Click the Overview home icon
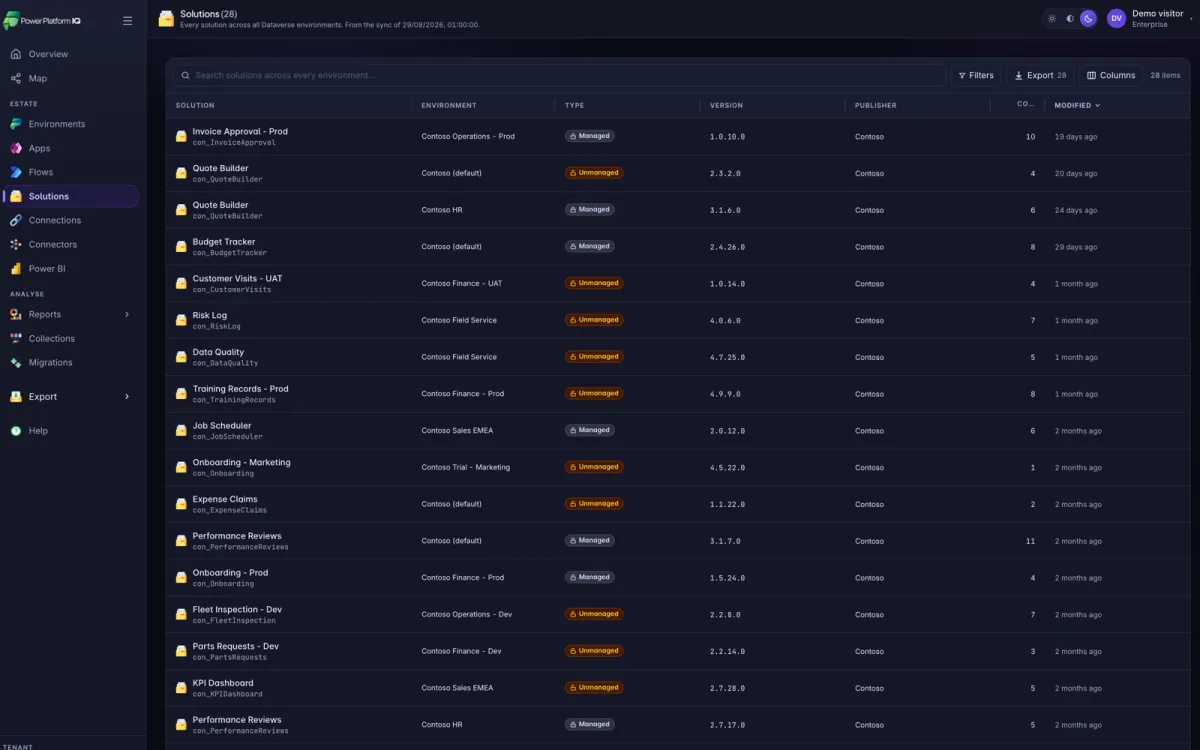 [16, 54]
